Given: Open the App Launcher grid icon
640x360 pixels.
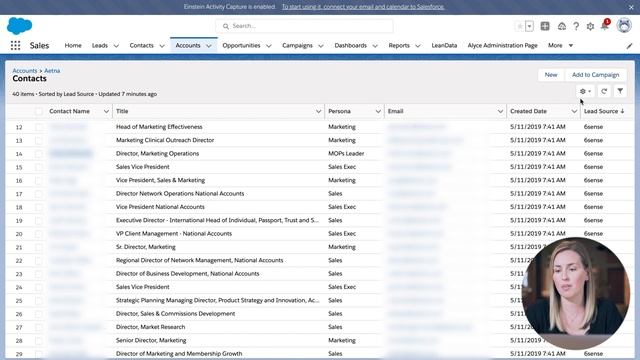Looking at the screenshot, I should point(16,45).
